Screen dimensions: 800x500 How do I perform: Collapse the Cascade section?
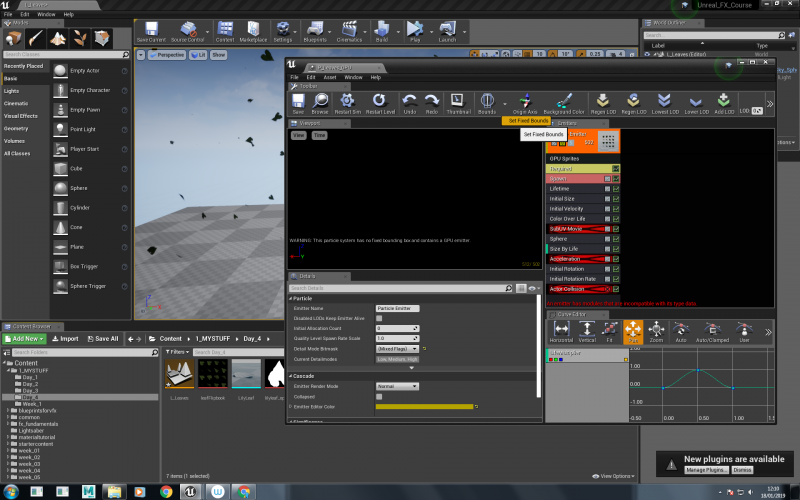pos(291,376)
